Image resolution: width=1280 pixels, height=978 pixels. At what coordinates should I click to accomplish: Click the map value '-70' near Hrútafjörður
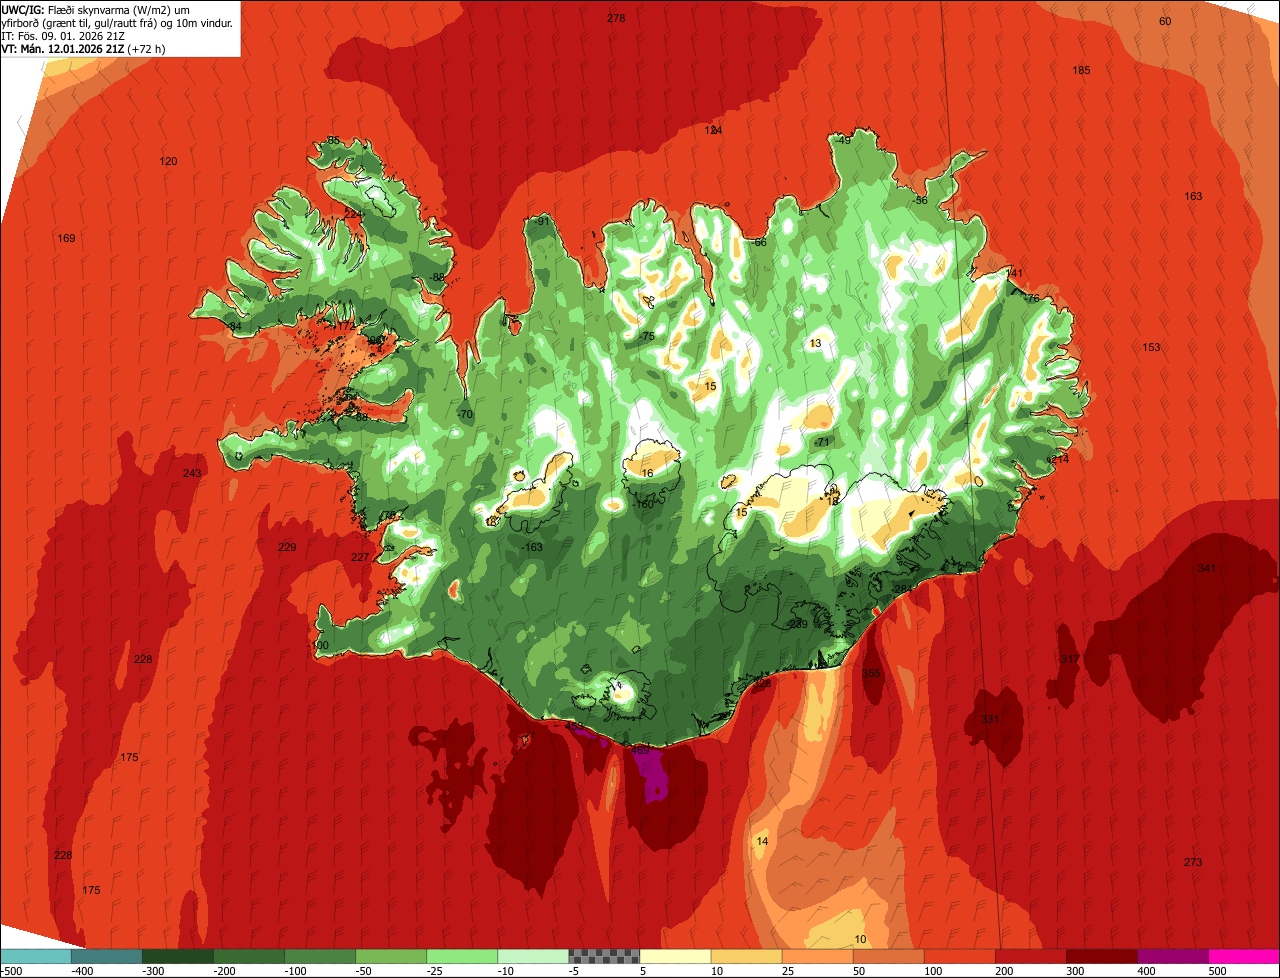[464, 414]
